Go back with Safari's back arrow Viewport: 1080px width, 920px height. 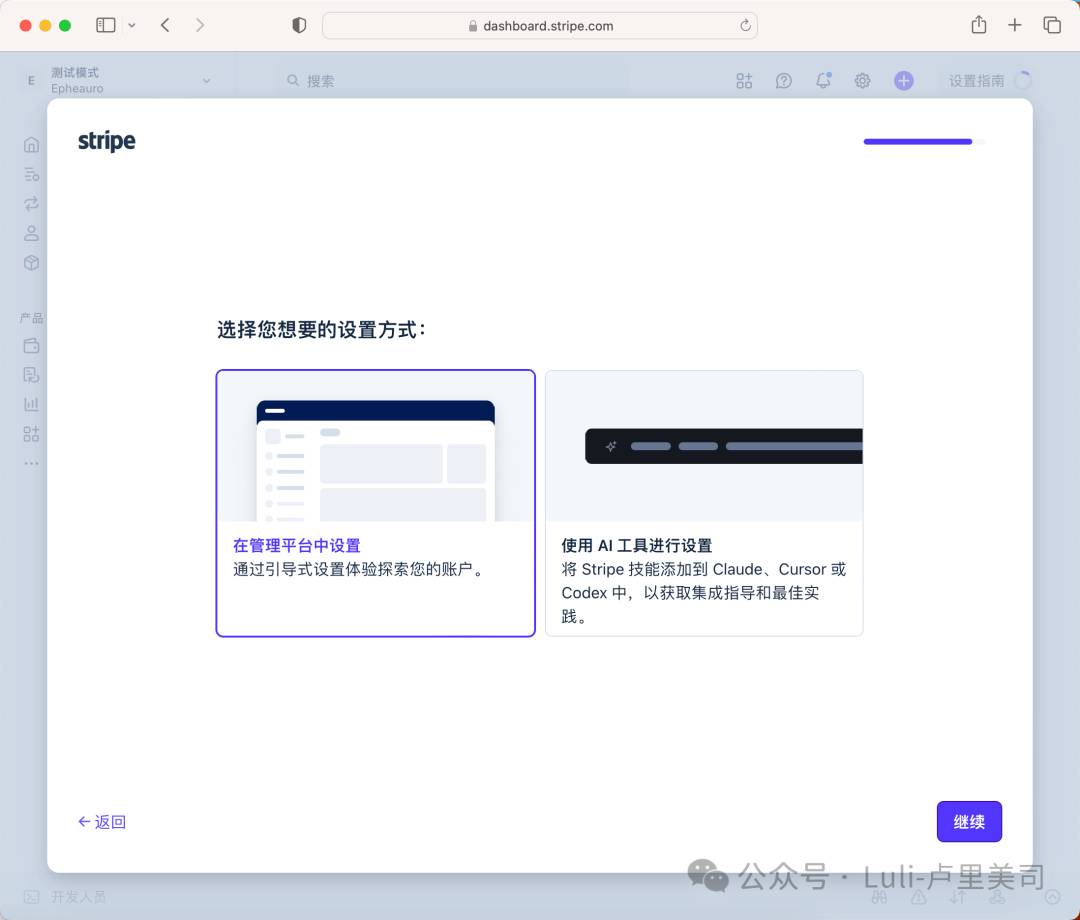pos(165,25)
